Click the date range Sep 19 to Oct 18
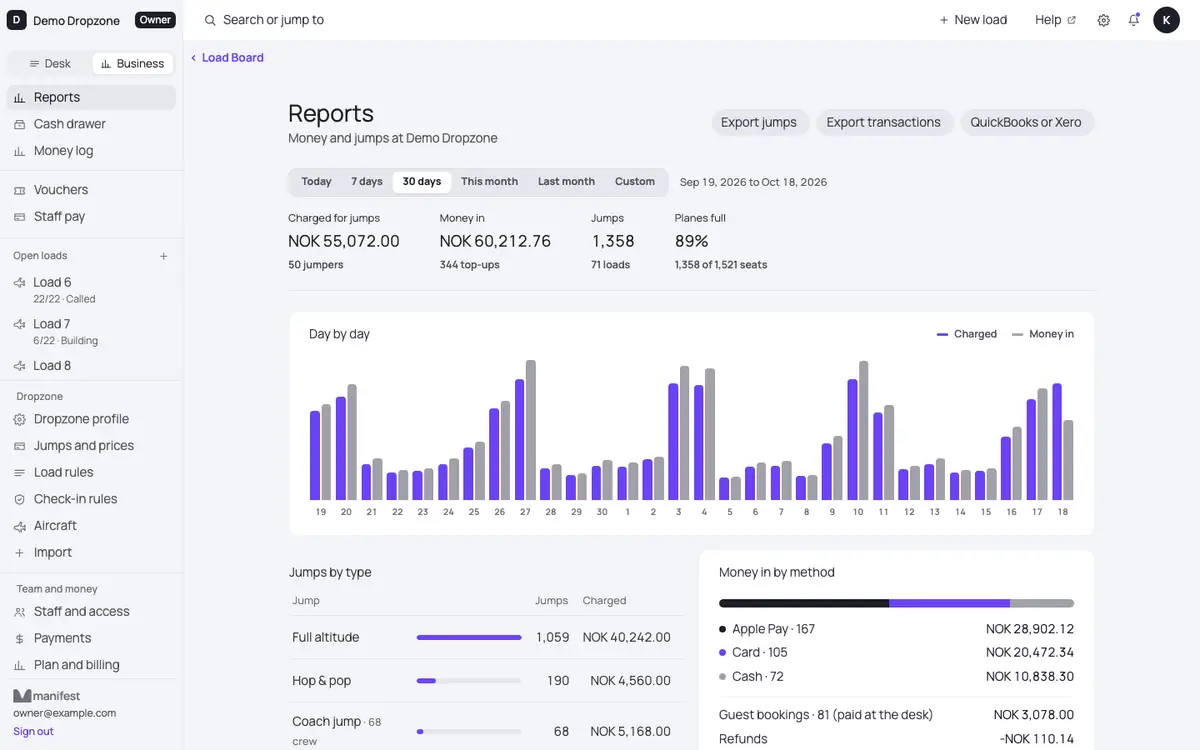Viewport: 1200px width, 750px height. (753, 182)
